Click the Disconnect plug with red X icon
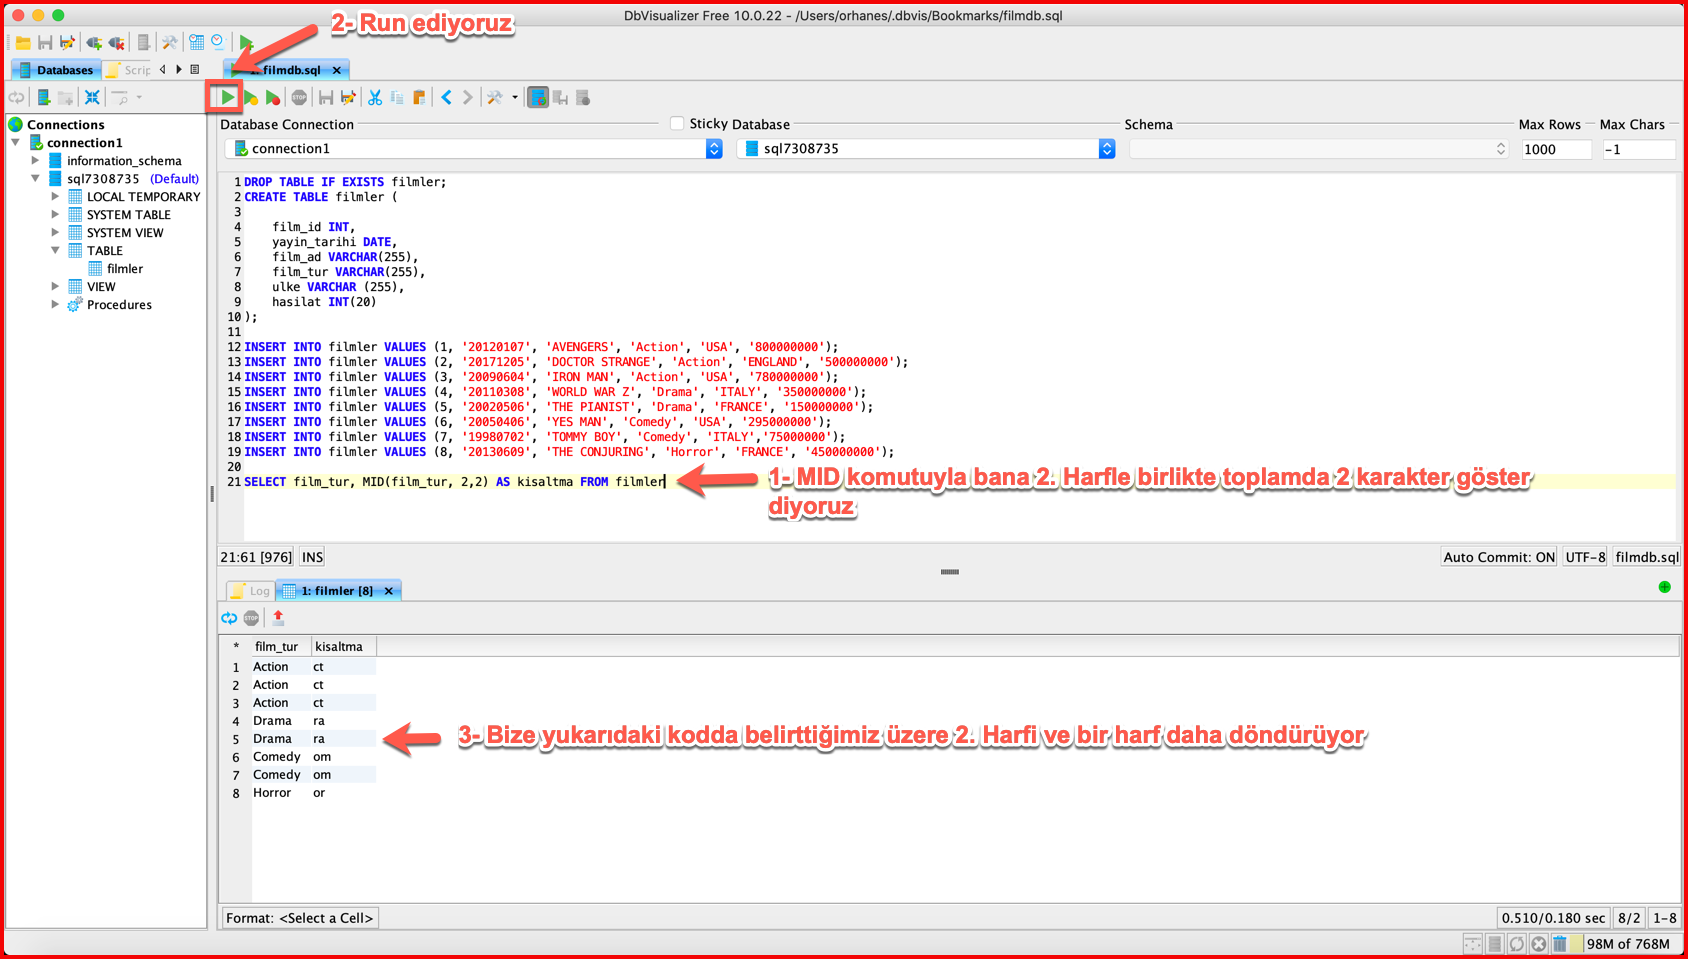Image resolution: width=1688 pixels, height=959 pixels. point(117,43)
